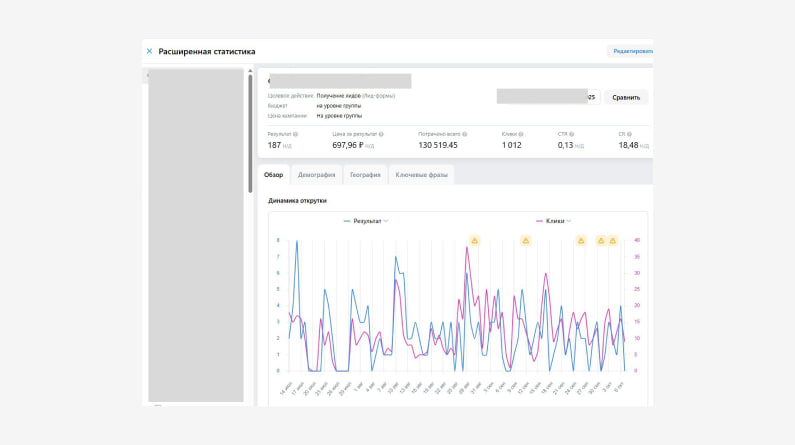Click info icon next to CR metric
Image resolution: width=795 pixels, height=445 pixels.
click(x=631, y=134)
